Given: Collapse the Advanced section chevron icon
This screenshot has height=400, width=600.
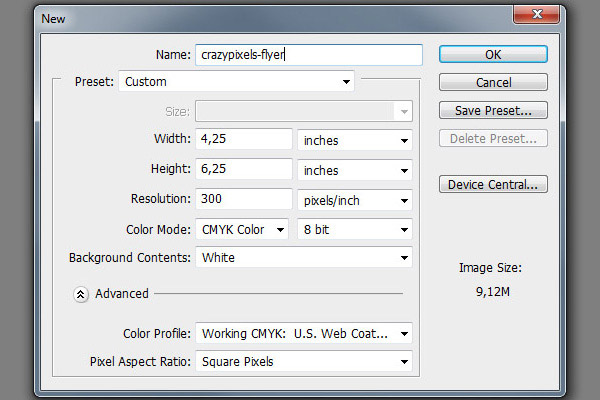Looking at the screenshot, I should (x=81, y=294).
